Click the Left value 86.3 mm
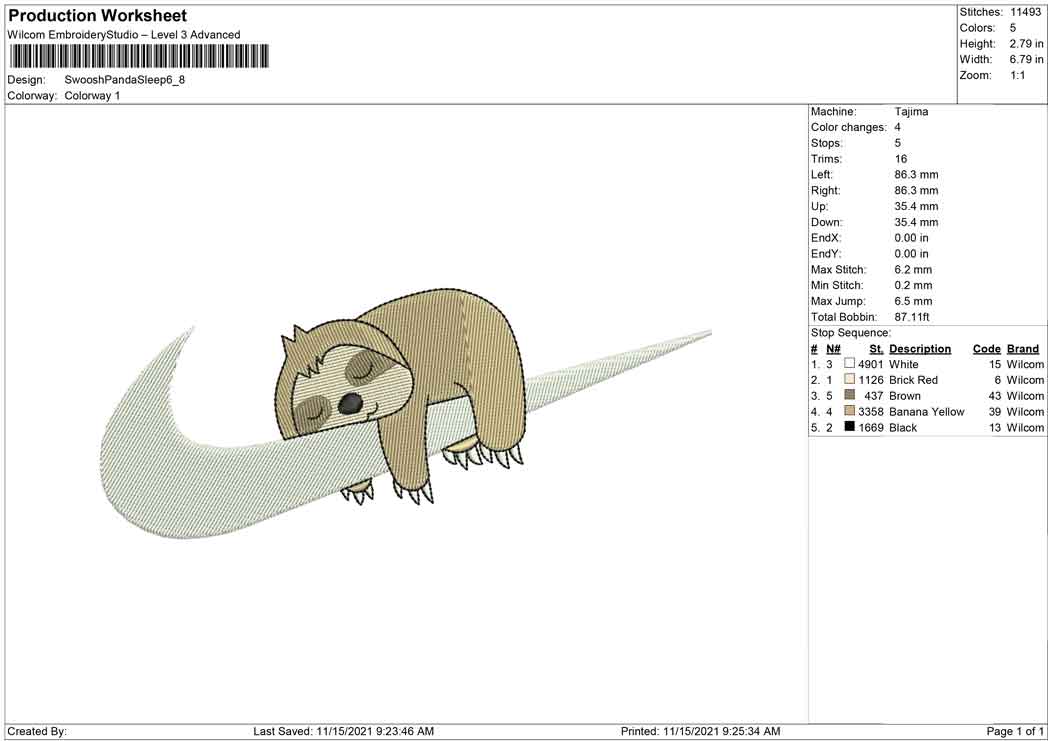1052x741 pixels. (x=916, y=175)
